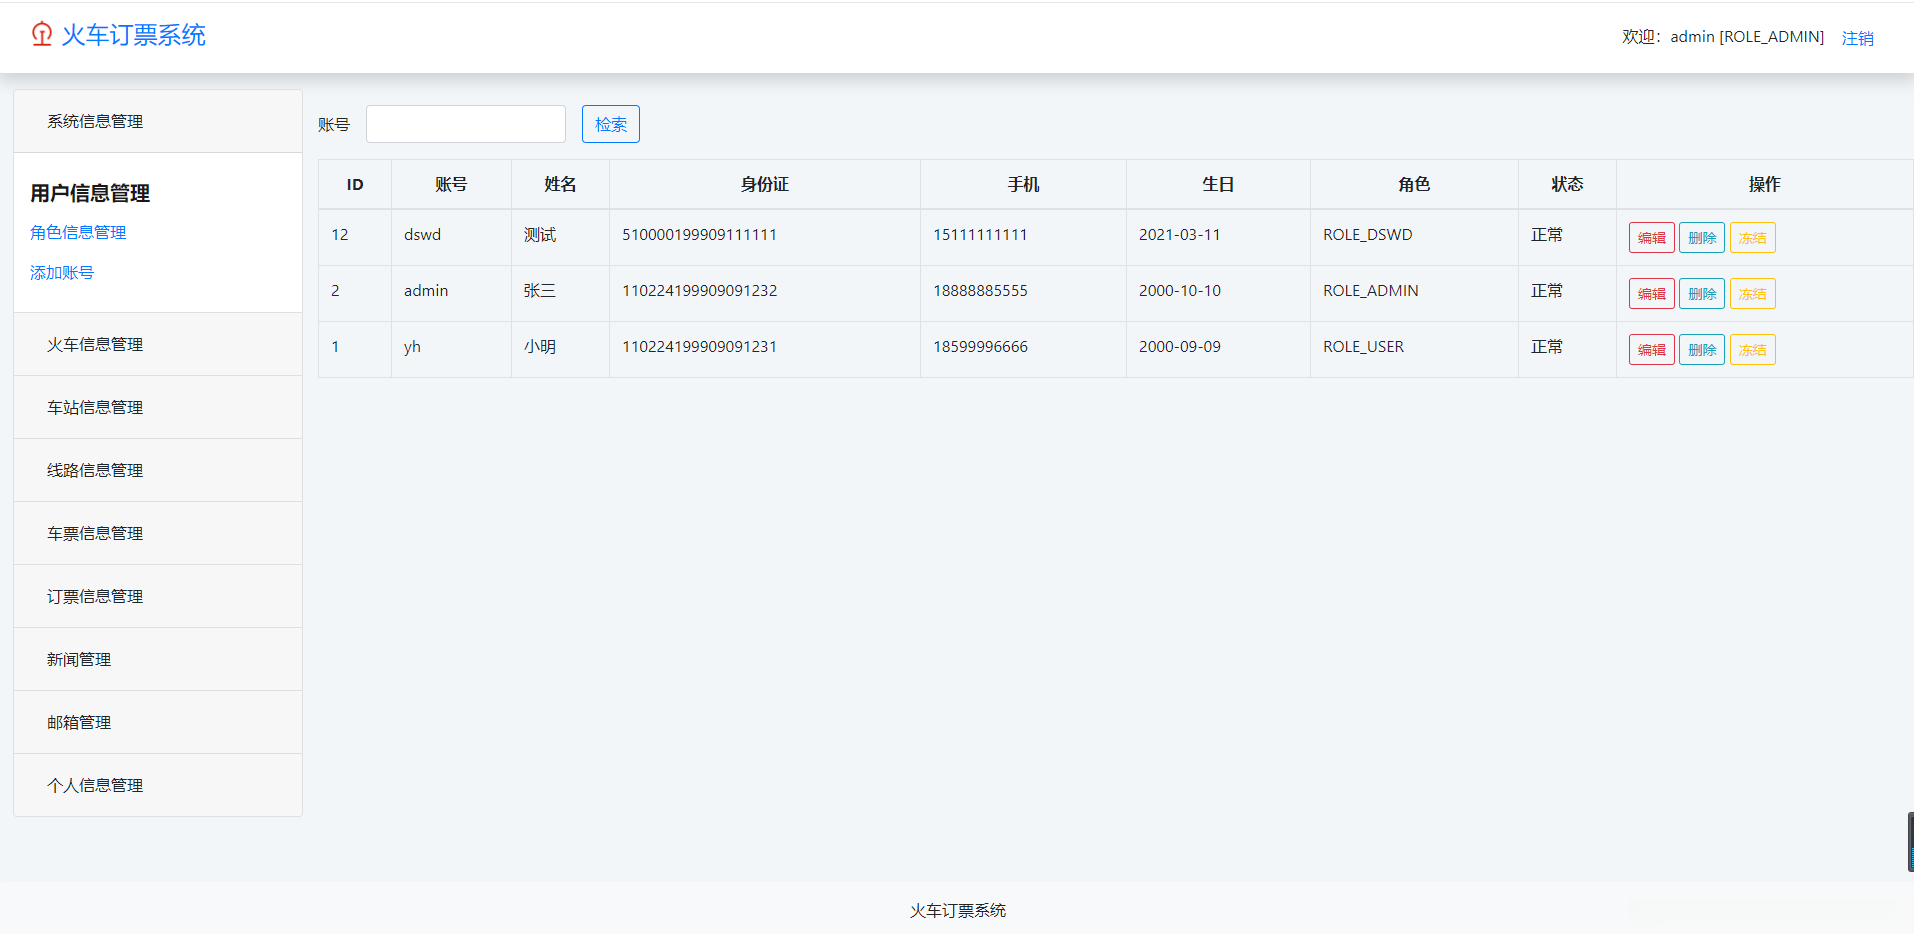Collapse the 用户信息管理 sidebar section
This screenshot has height=934, width=1914.
(x=90, y=193)
